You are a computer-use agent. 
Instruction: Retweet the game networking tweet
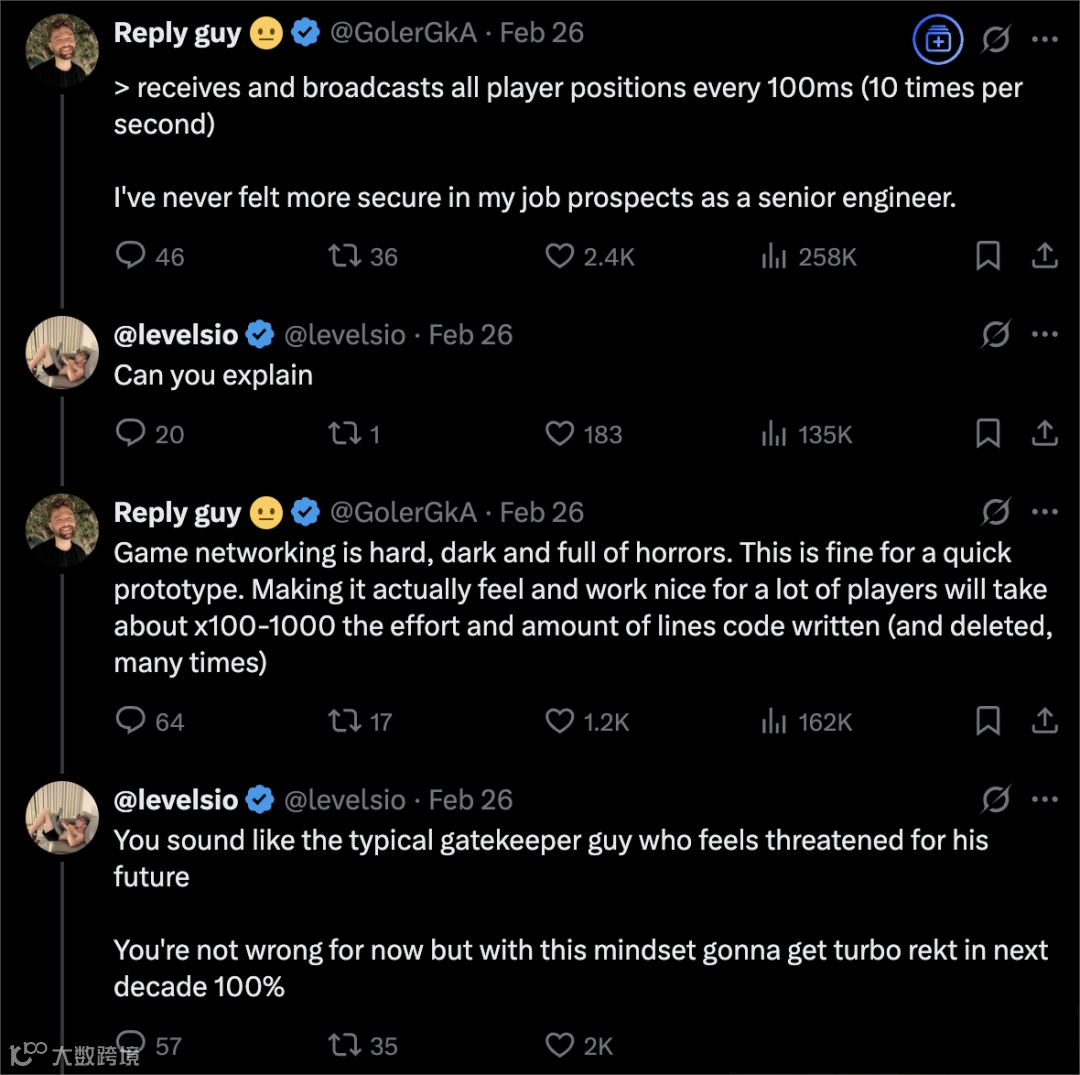coord(345,721)
